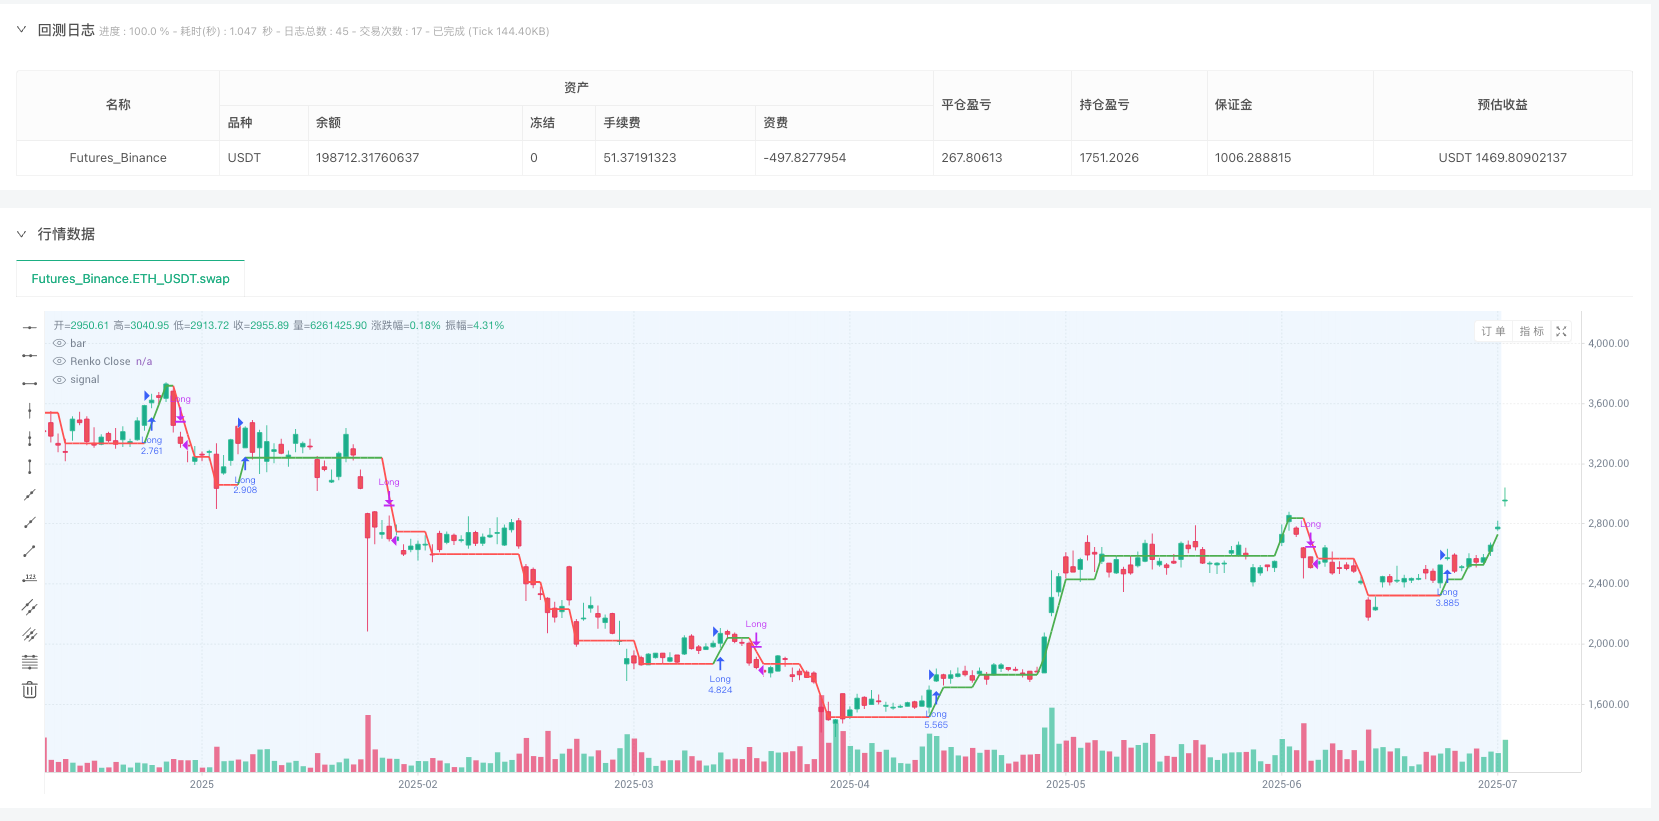Open the Futures_Binance.ETH_USDT.swap tab
1659x821 pixels.
130,279
